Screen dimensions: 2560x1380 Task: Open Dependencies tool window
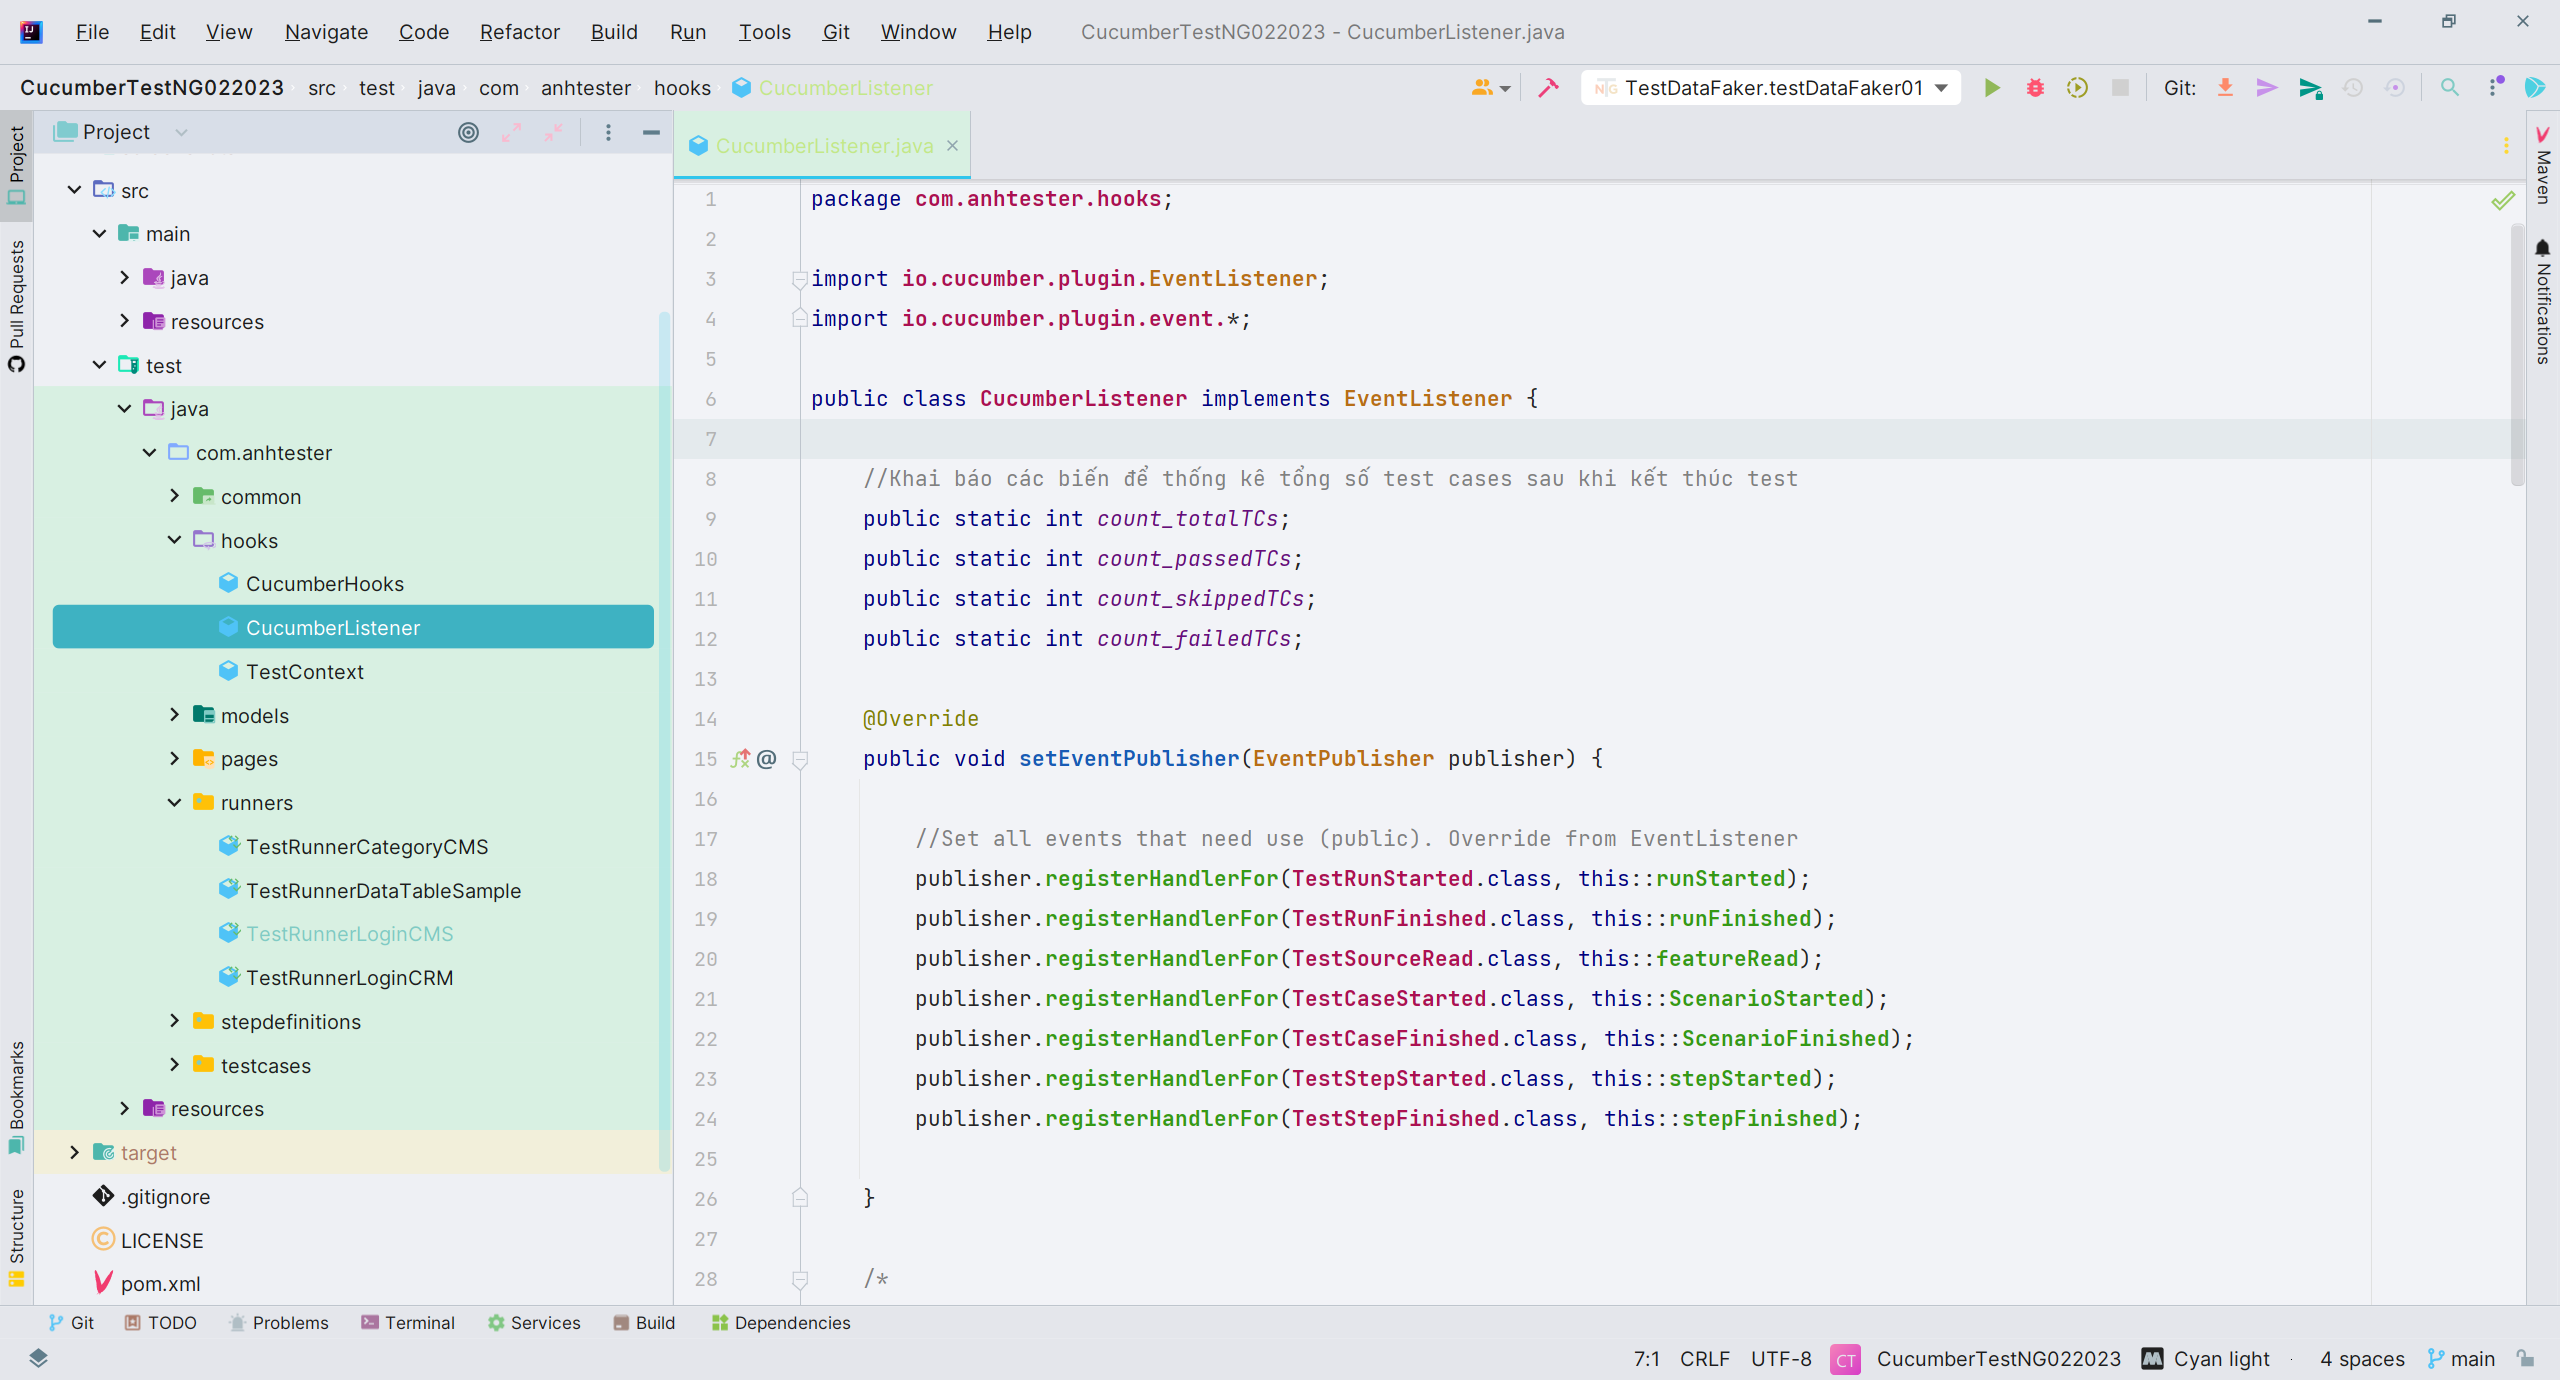[780, 1323]
